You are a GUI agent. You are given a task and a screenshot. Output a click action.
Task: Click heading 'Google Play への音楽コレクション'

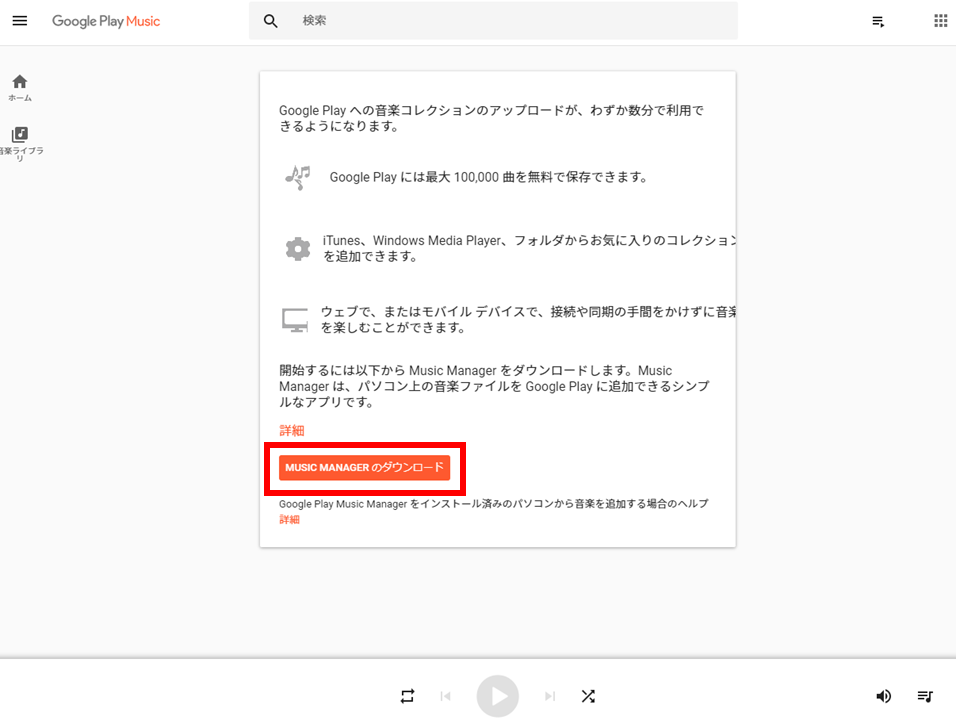coord(491,118)
